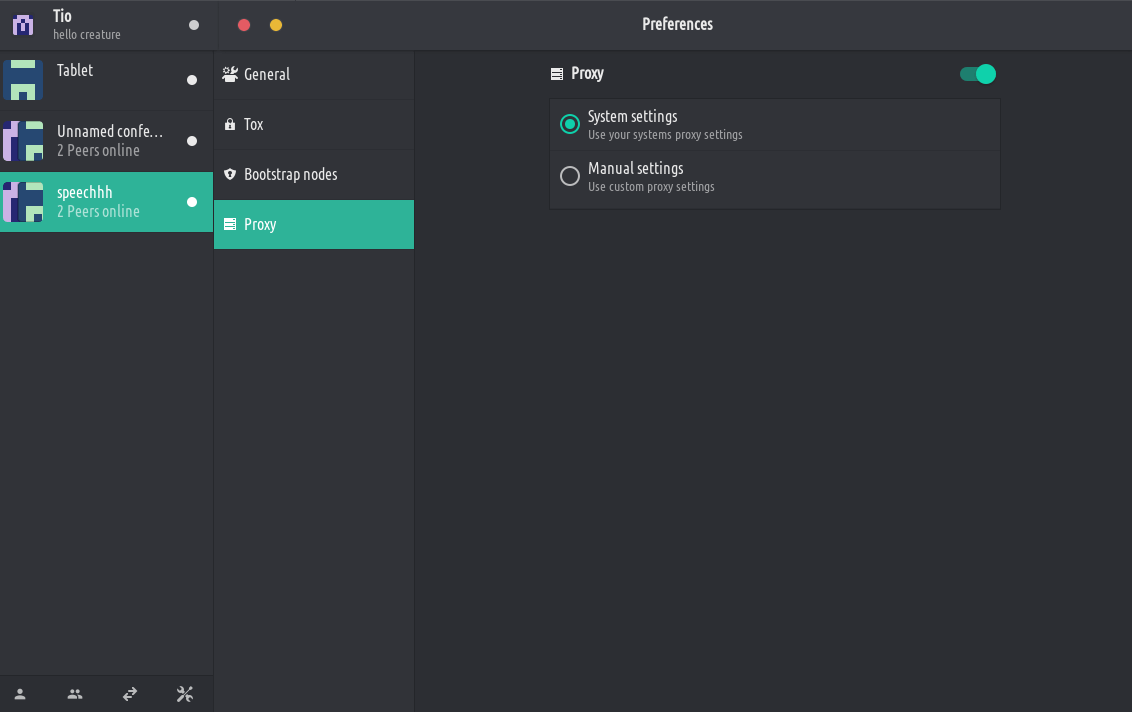Open the Tablet contact chat
1132x712 pixels.
[x=110, y=80]
